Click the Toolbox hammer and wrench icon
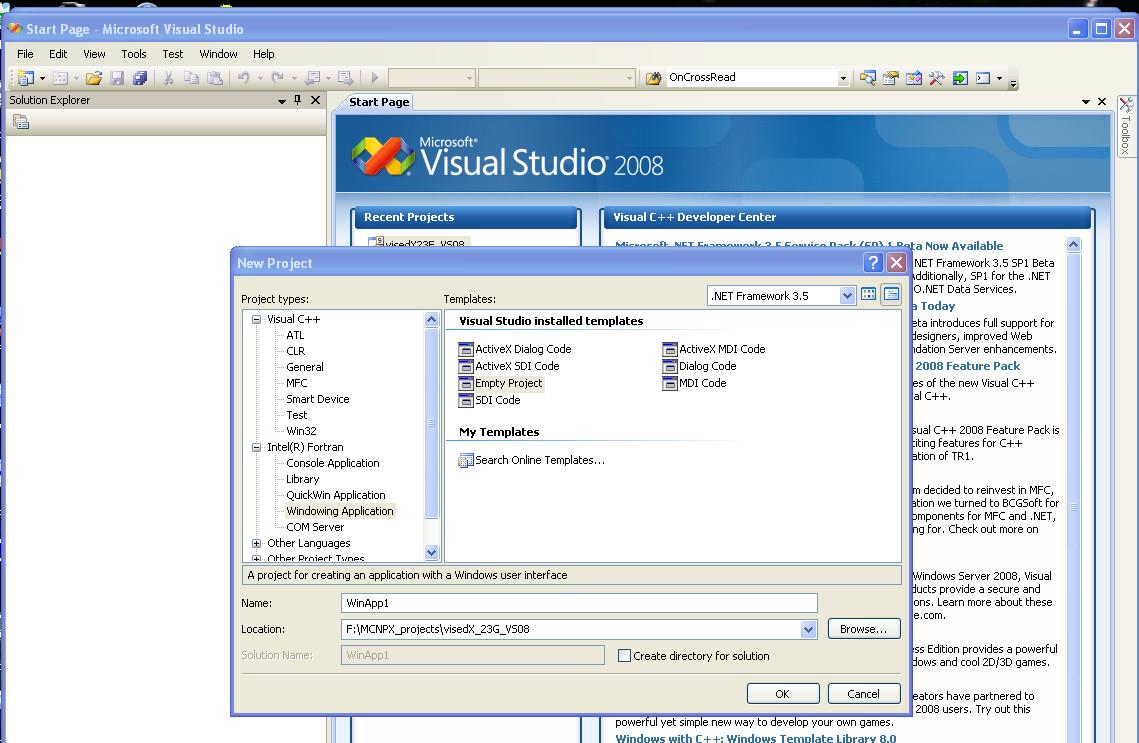The image size is (1139, 743). (937, 78)
